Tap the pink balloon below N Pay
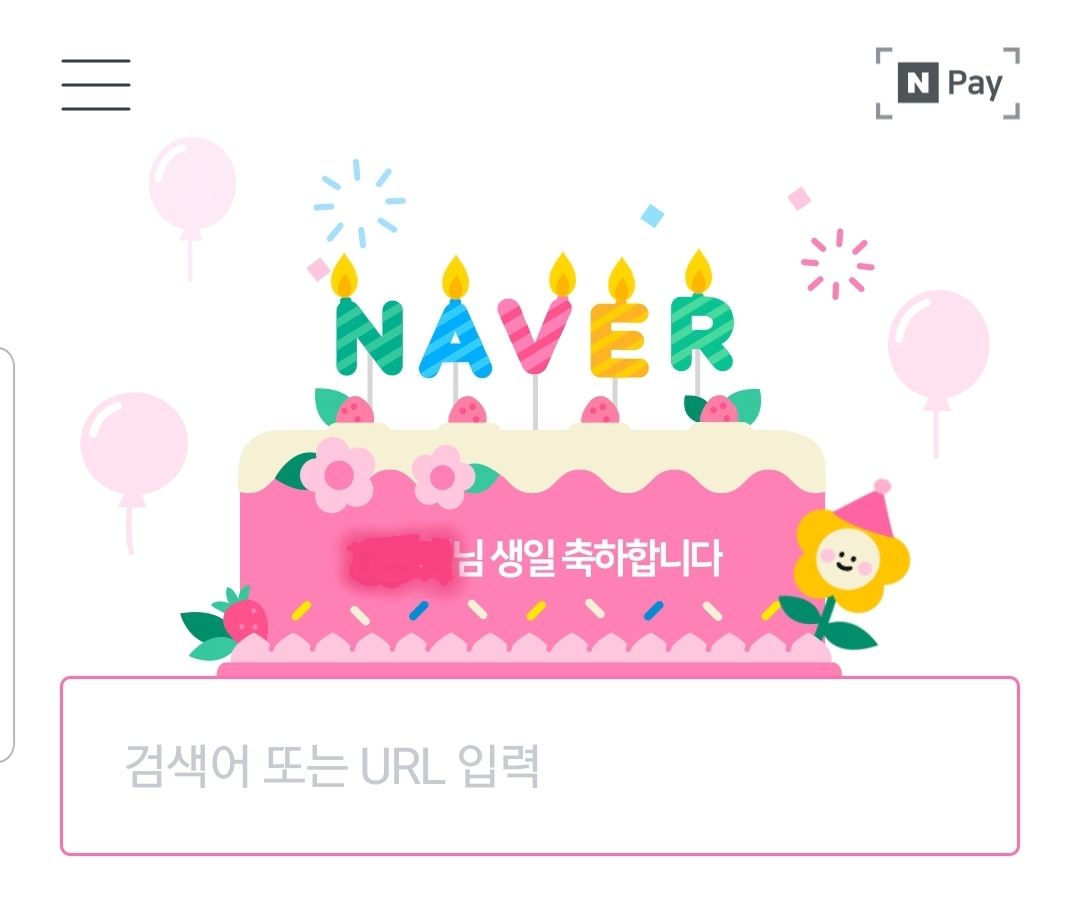Image resolution: width=1076 pixels, height=900 pixels. [938, 344]
